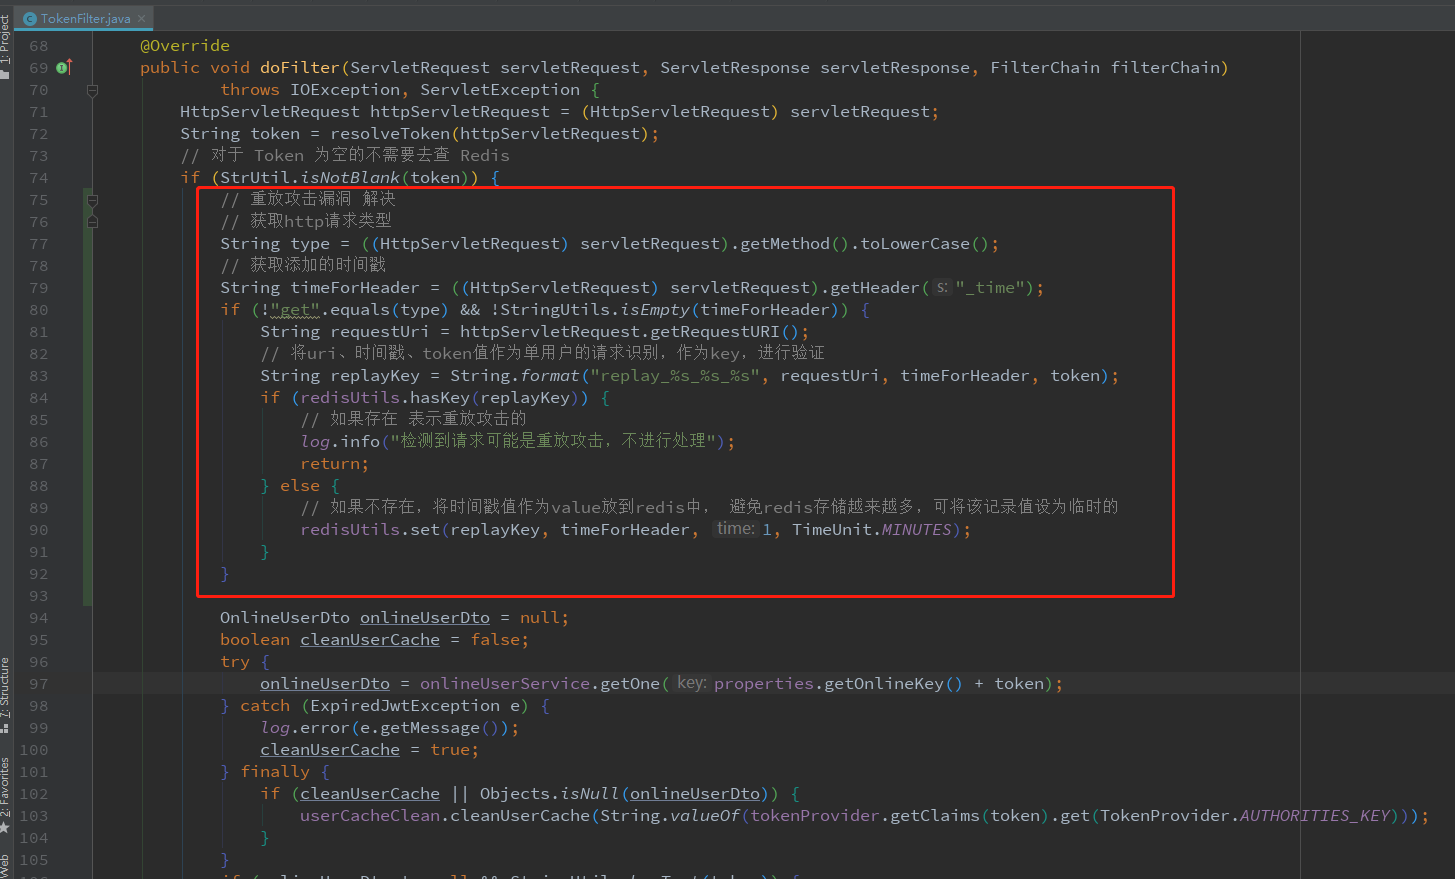The height and width of the screenshot is (879, 1455).
Task: Click the true keyword on line 100
Action: point(450,750)
